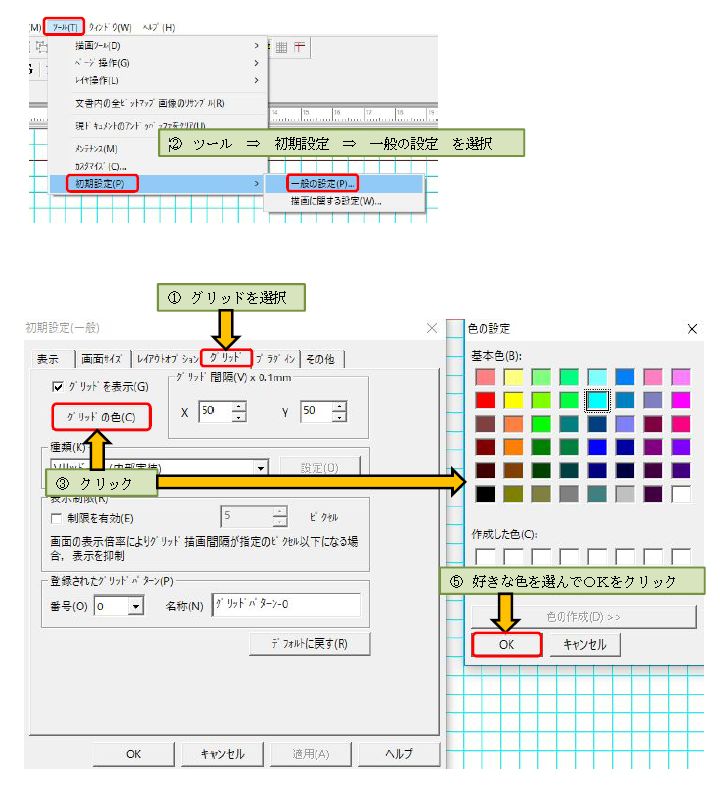Image resolution: width=720 pixels, height=790 pixels.
Task: Click the 適用(A) button
Action: click(x=311, y=754)
